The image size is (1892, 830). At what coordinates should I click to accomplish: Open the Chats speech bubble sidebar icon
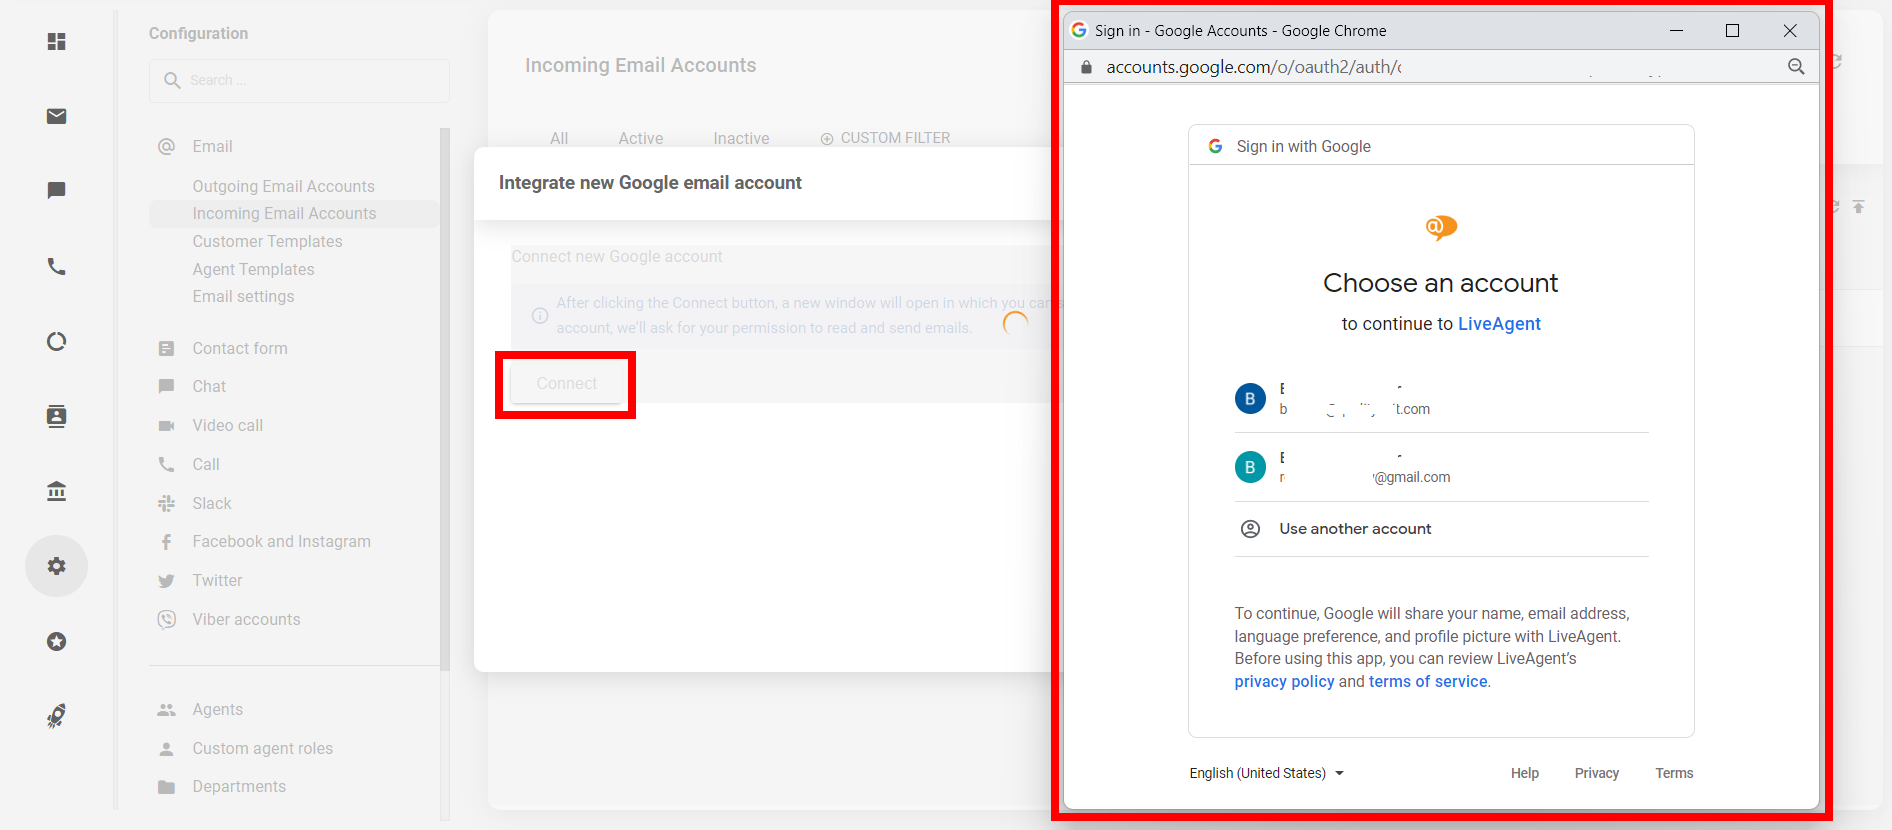pos(57,190)
